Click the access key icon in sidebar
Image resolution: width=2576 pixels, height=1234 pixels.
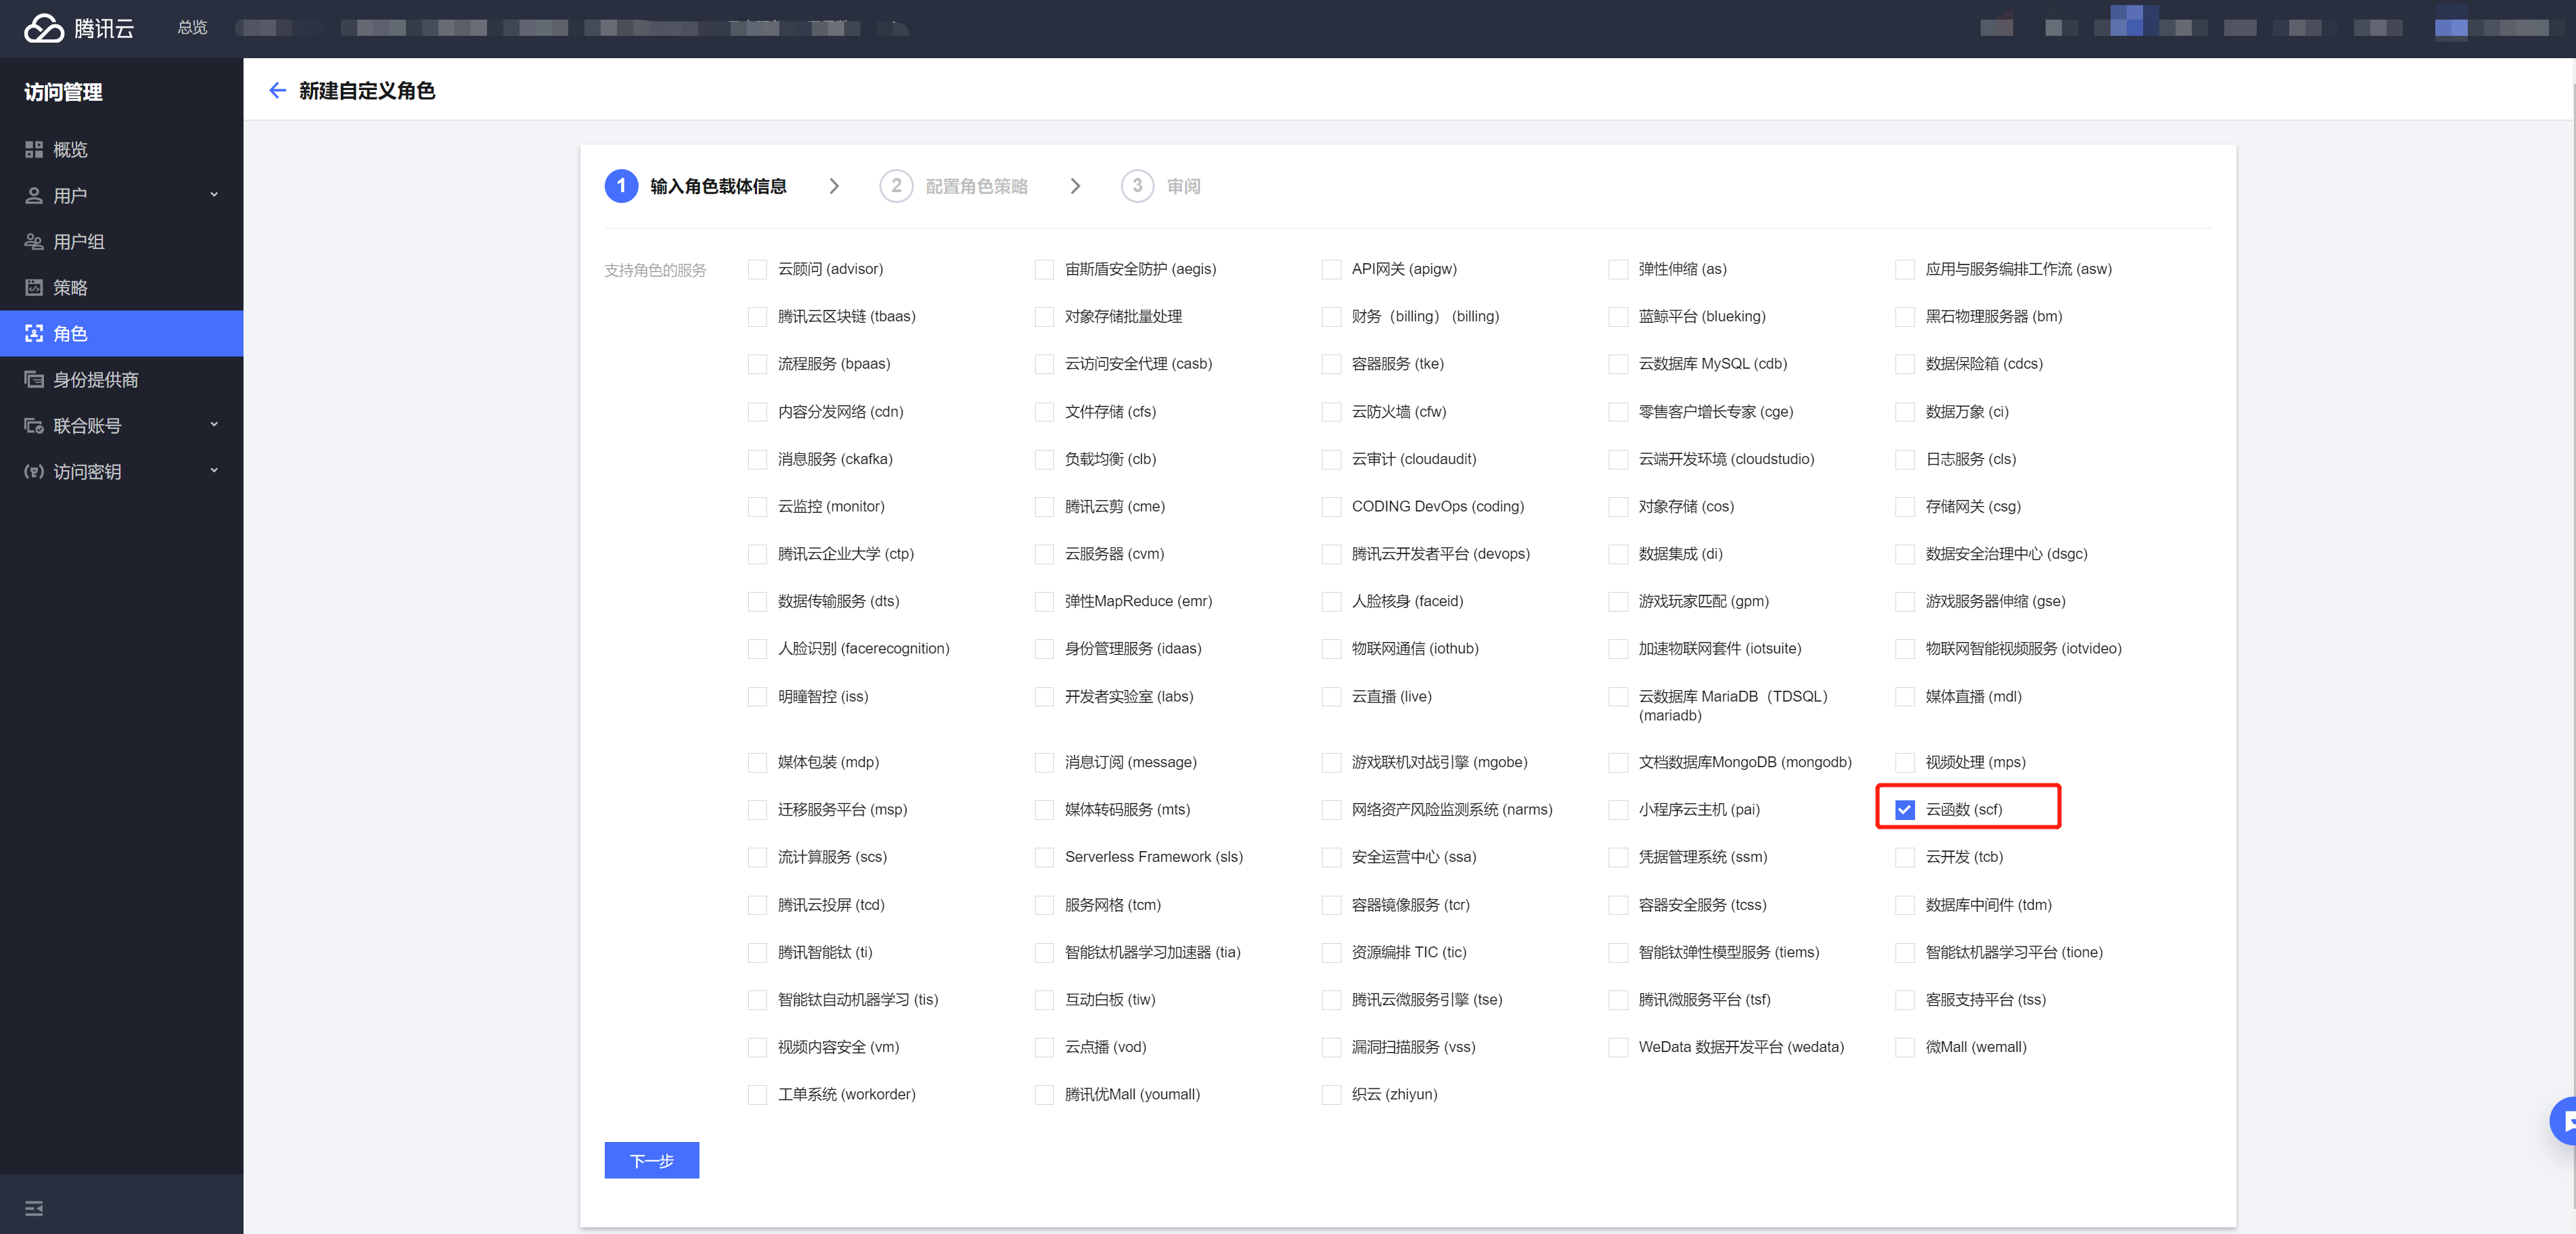(x=34, y=472)
